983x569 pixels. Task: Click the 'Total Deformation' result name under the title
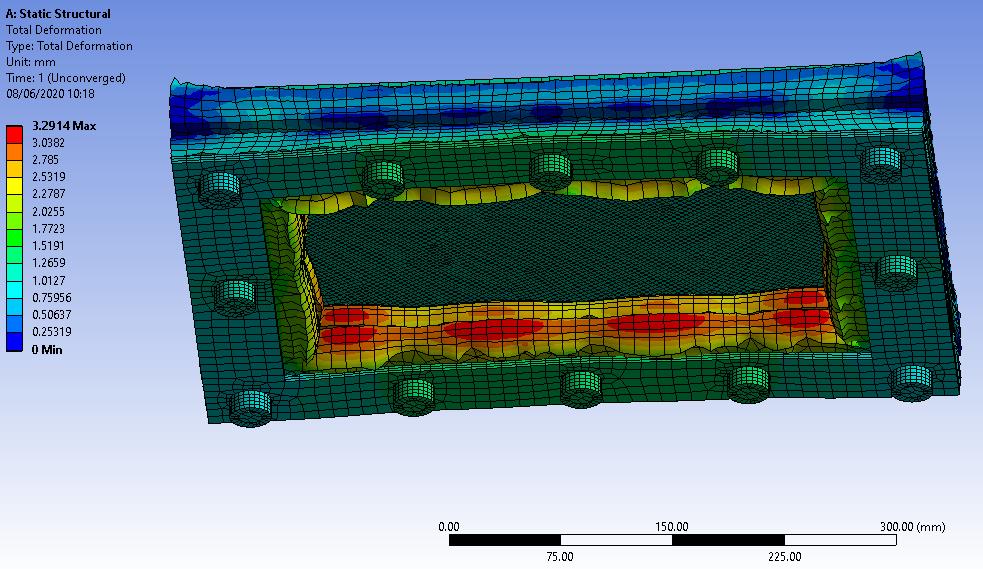53,29
